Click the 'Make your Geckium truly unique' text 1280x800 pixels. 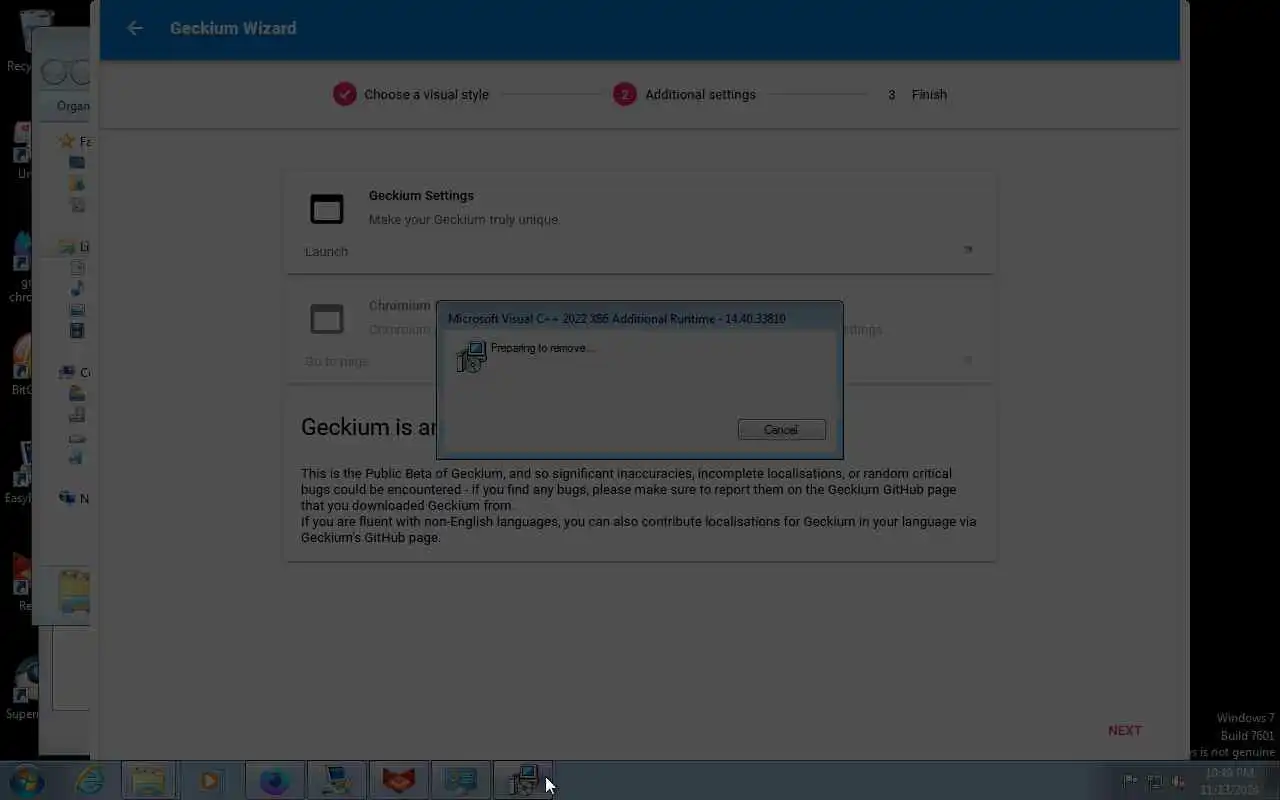pos(463,219)
